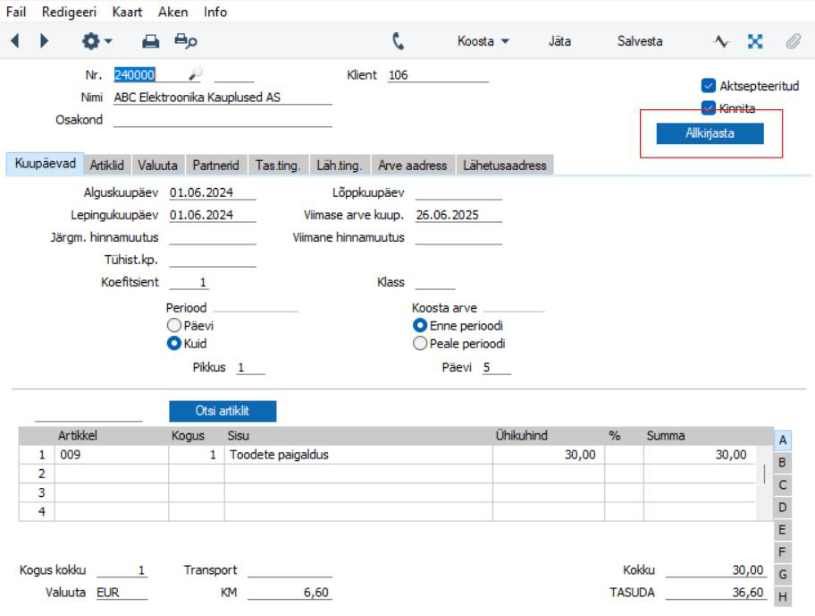
Task: Open the Kaart menu
Action: pyautogui.click(x=127, y=11)
